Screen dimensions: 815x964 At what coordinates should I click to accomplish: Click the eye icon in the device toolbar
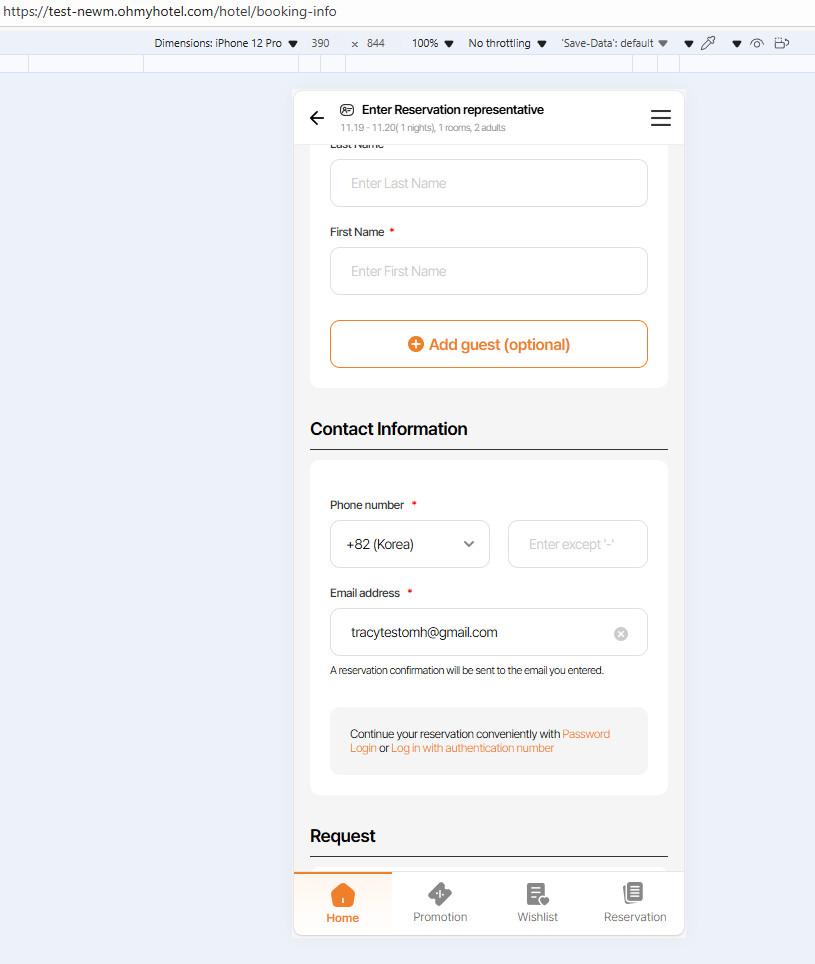click(757, 43)
